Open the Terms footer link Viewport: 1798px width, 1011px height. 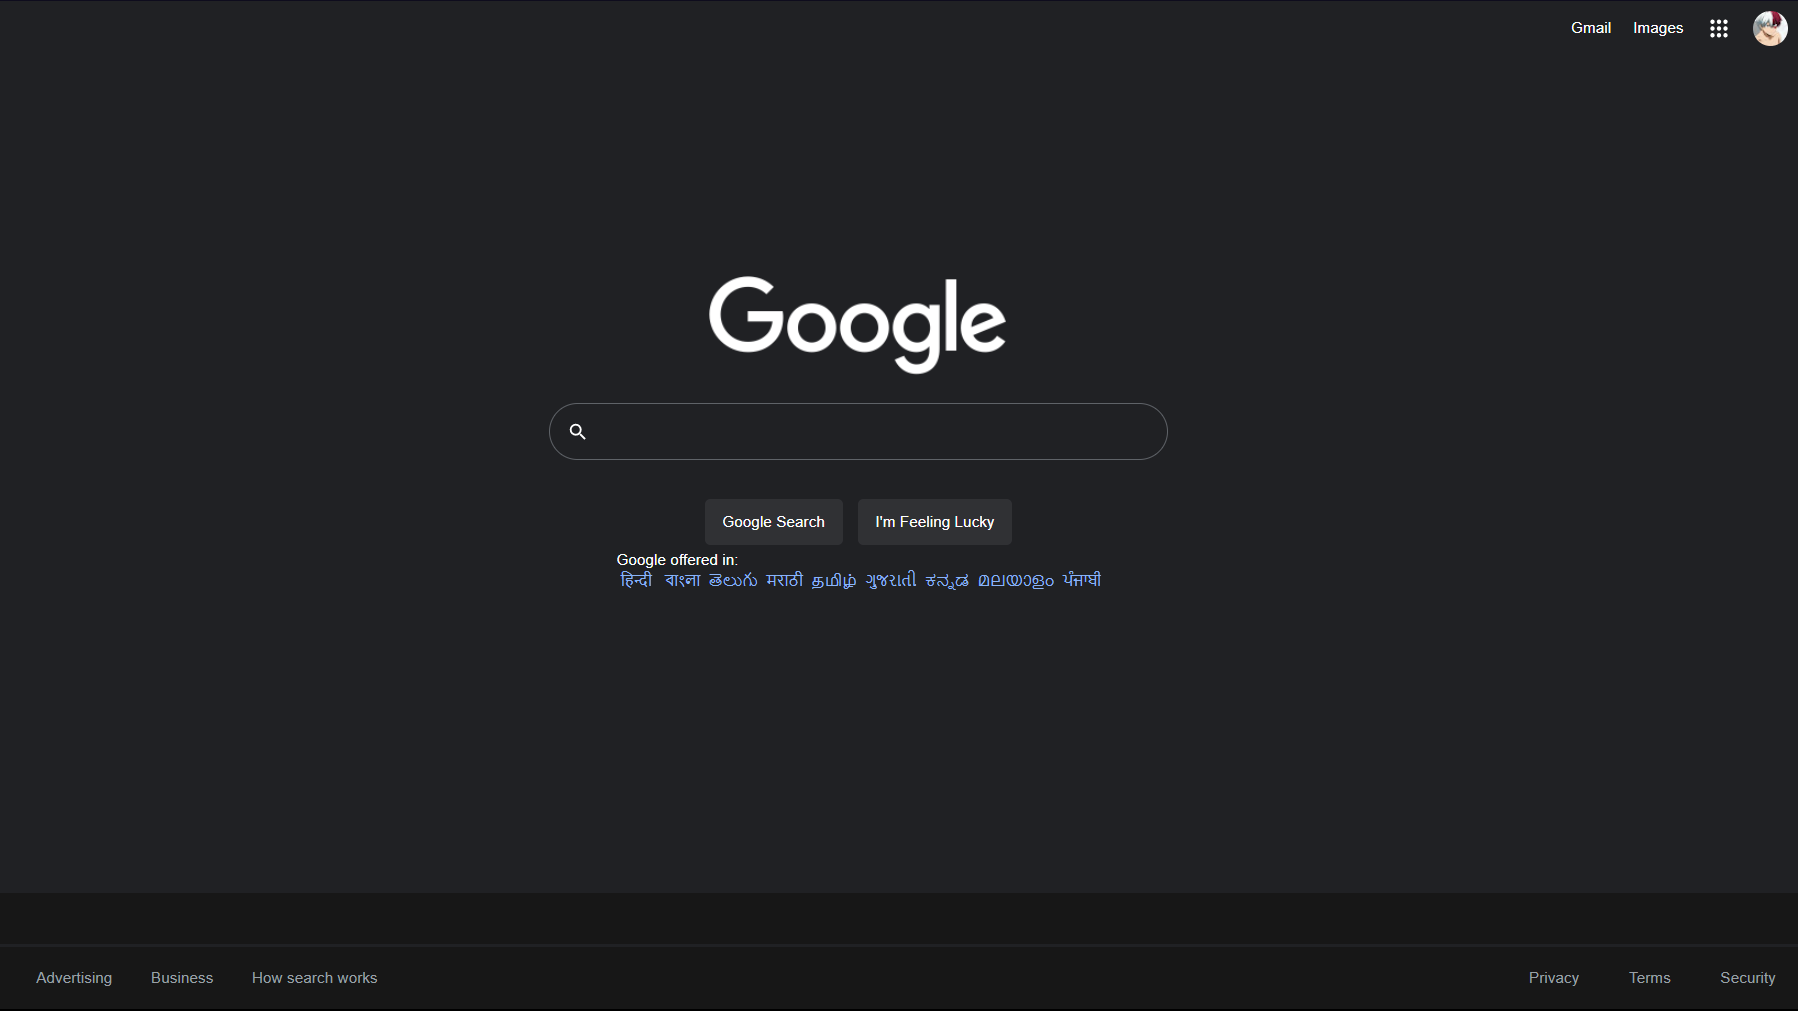tap(1649, 978)
